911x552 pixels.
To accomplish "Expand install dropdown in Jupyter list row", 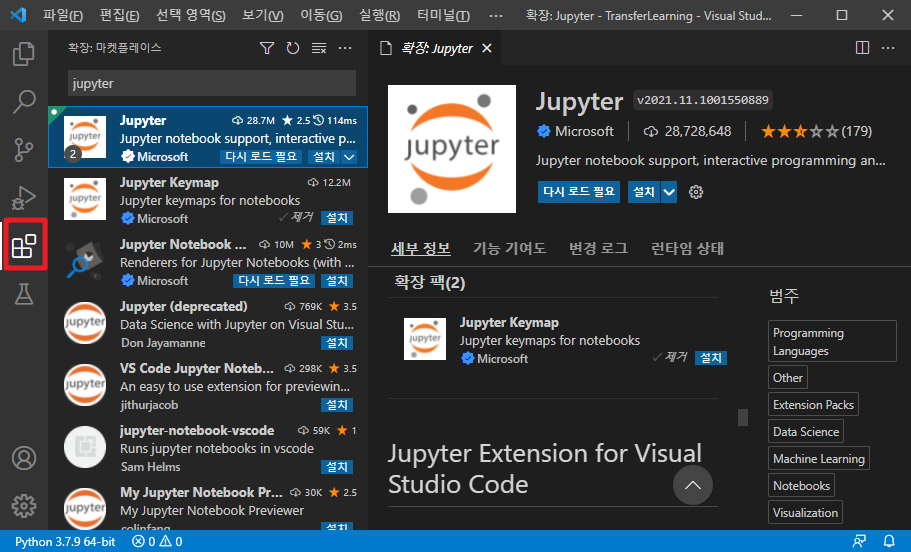I will coord(349,157).
